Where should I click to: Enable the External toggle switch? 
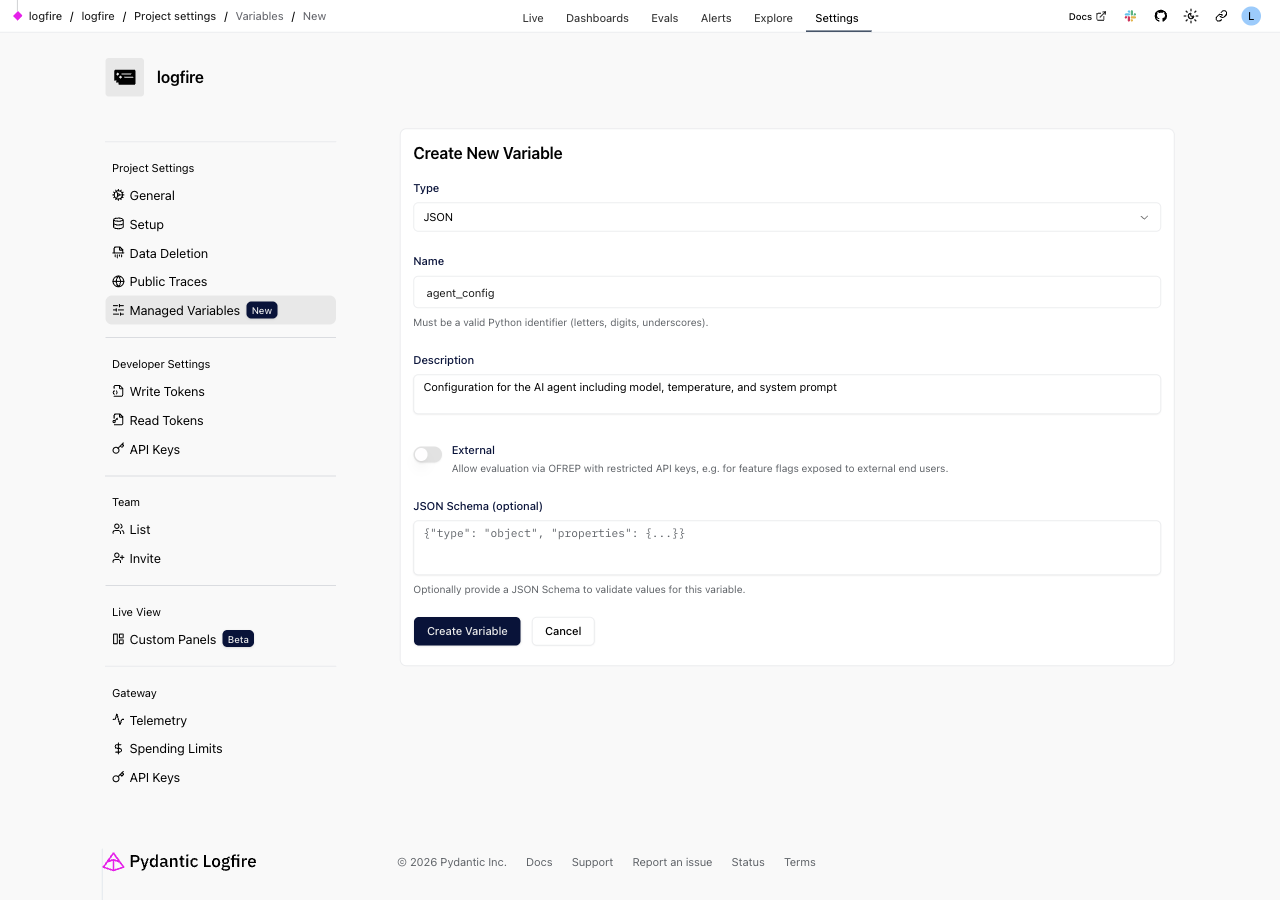427,454
